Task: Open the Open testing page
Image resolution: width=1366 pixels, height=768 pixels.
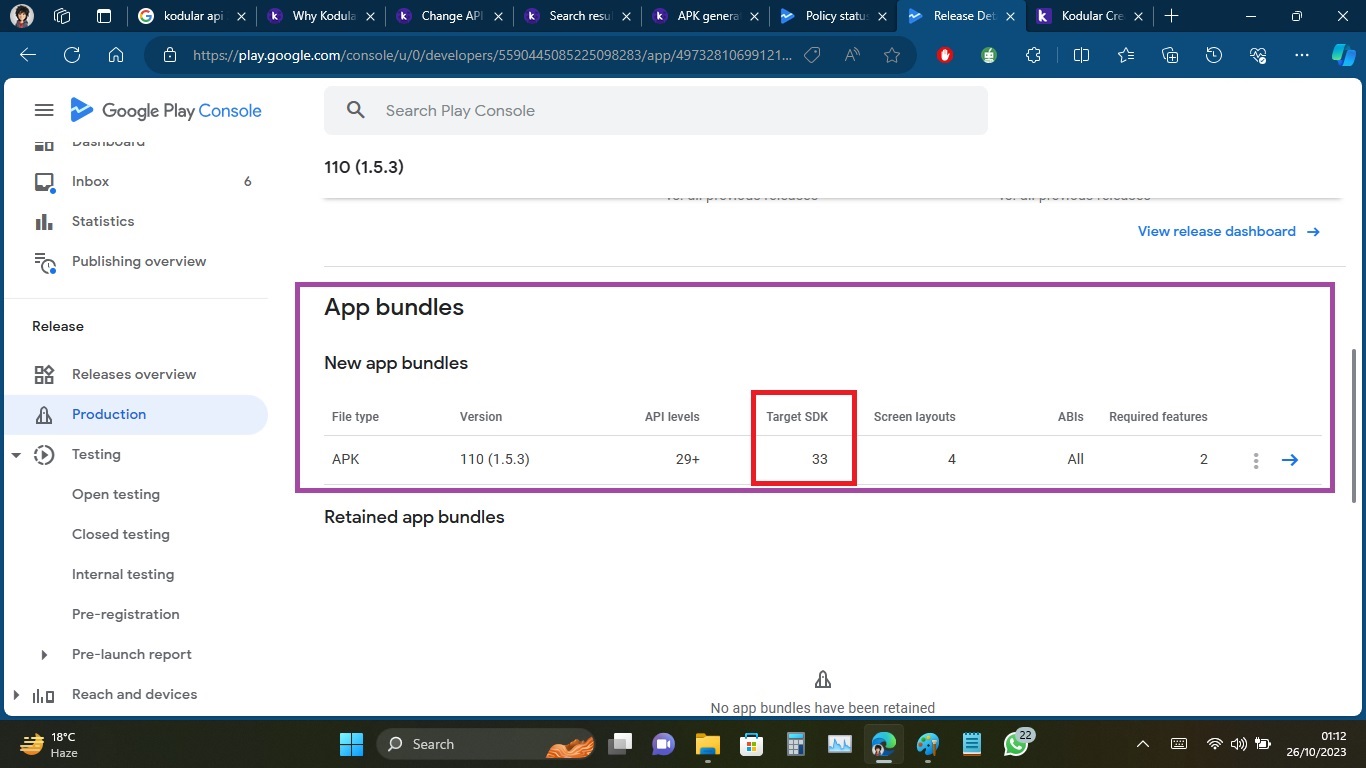Action: click(x=116, y=495)
